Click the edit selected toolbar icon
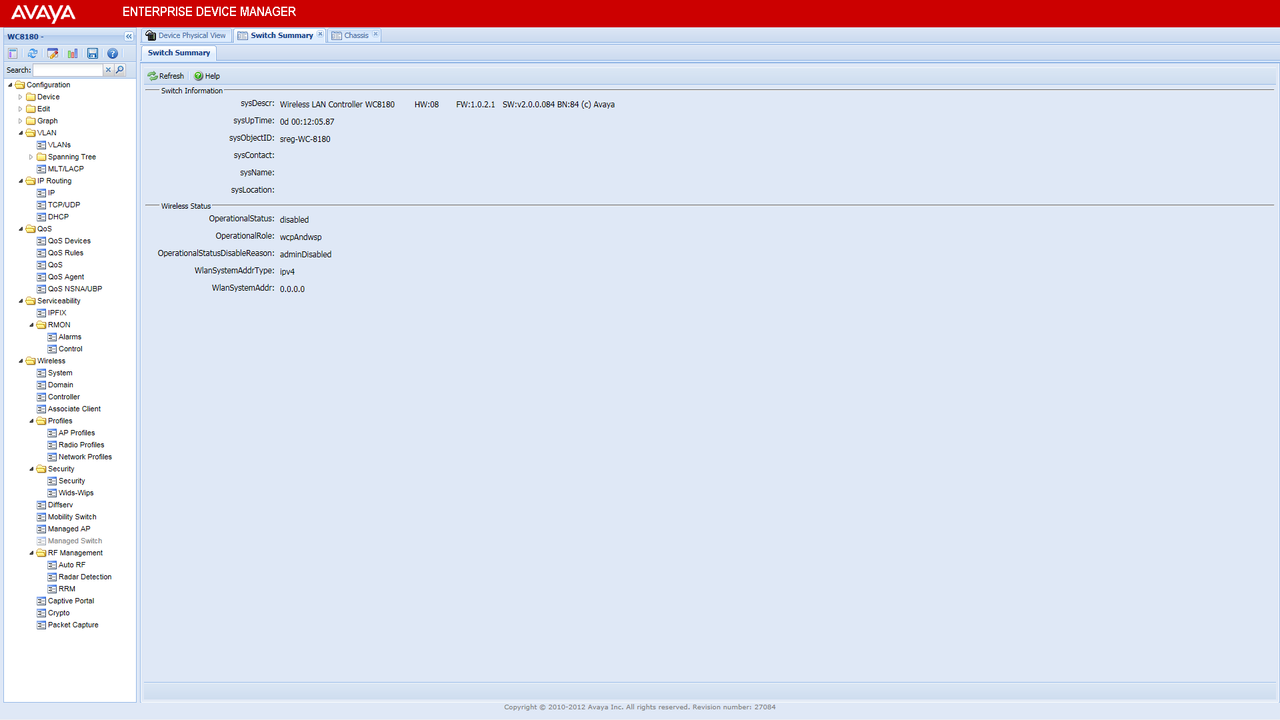This screenshot has width=1280, height=720. [53, 53]
